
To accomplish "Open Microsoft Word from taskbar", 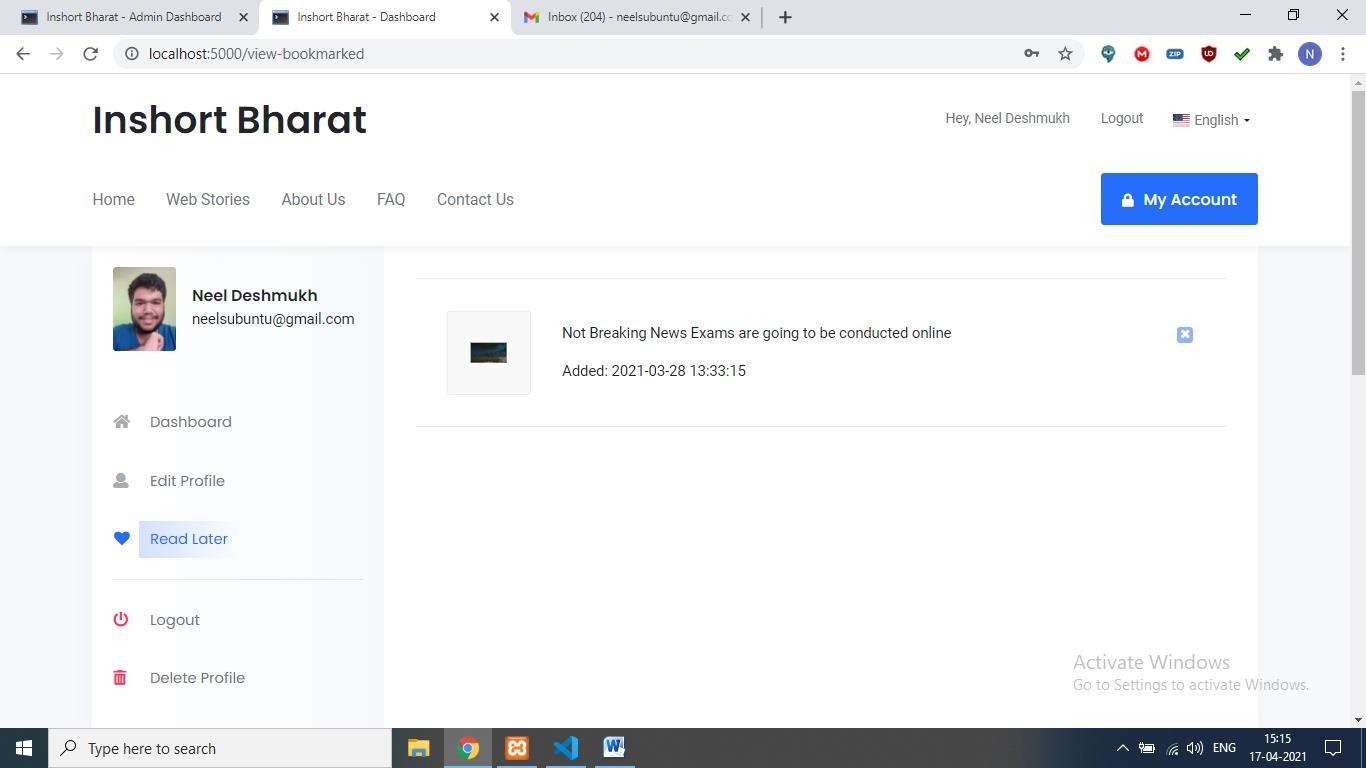I will [614, 748].
